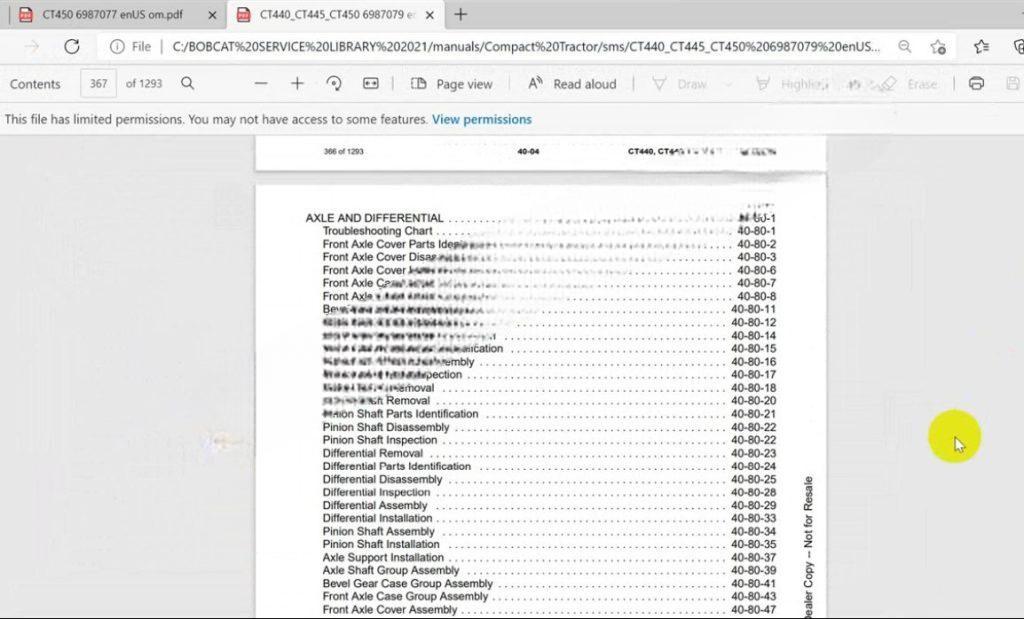Image resolution: width=1024 pixels, height=619 pixels.
Task: Rotate the PDF page
Action: [334, 84]
